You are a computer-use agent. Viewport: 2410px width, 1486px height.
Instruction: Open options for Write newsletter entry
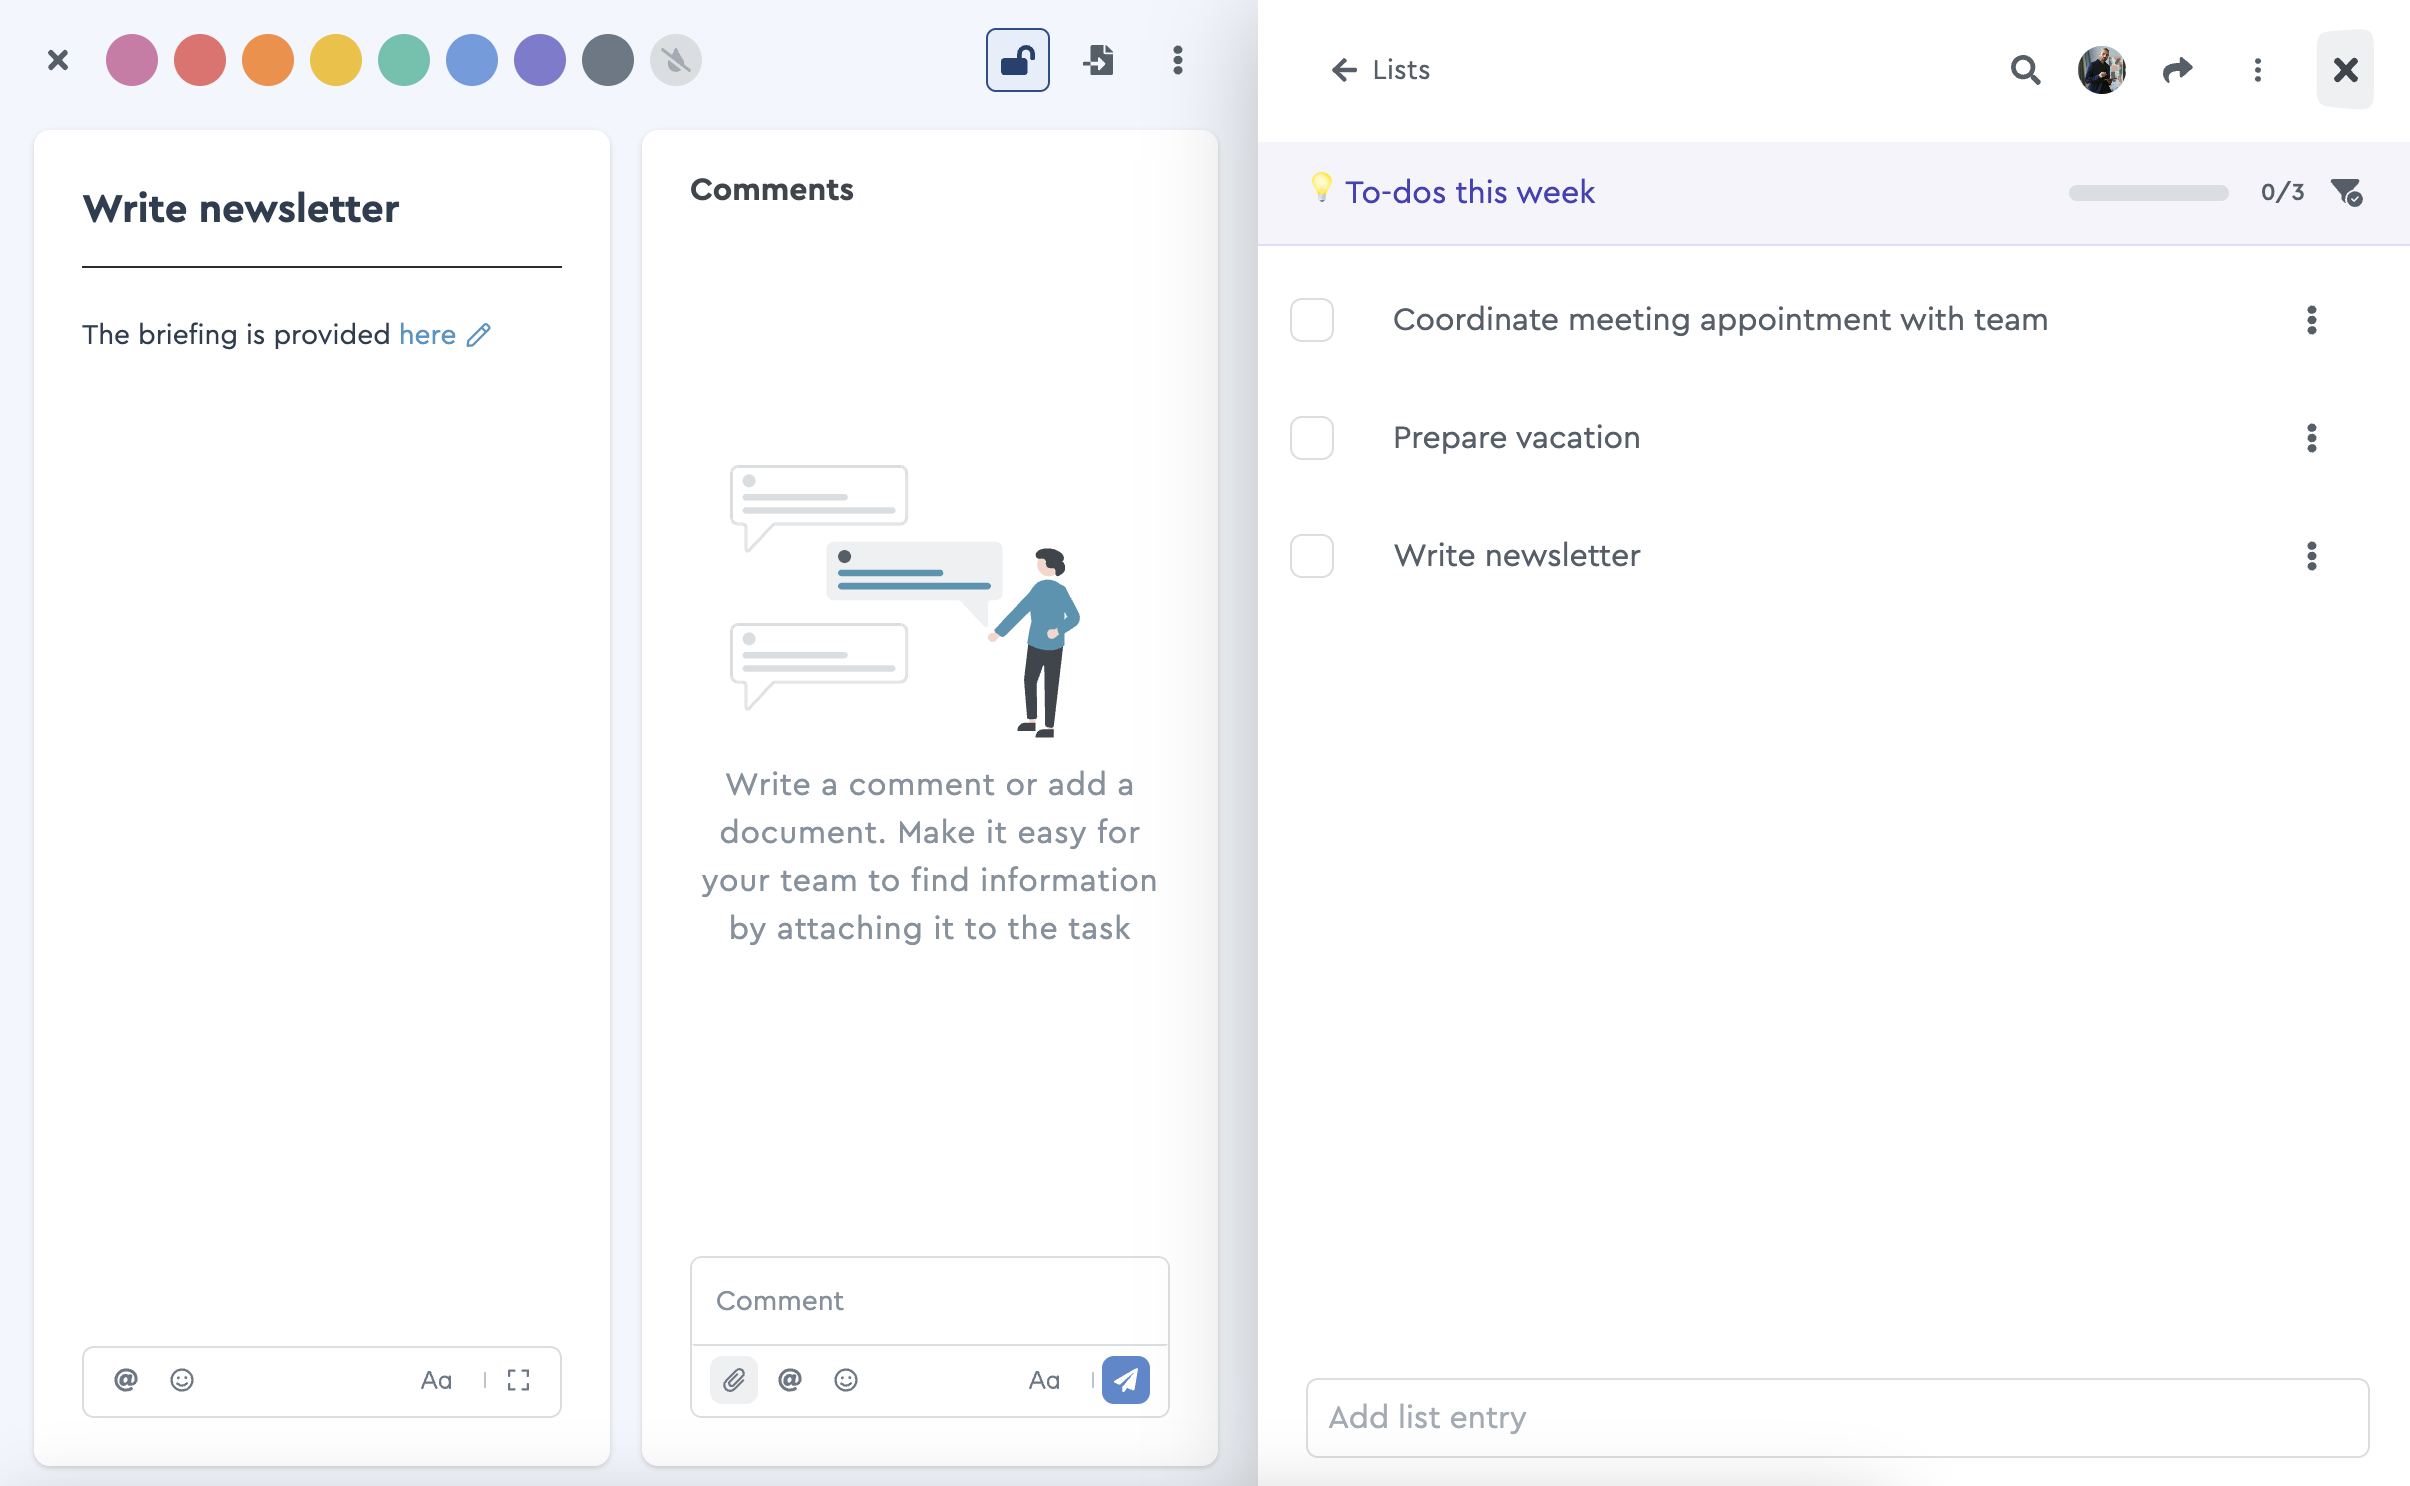[x=2311, y=556]
